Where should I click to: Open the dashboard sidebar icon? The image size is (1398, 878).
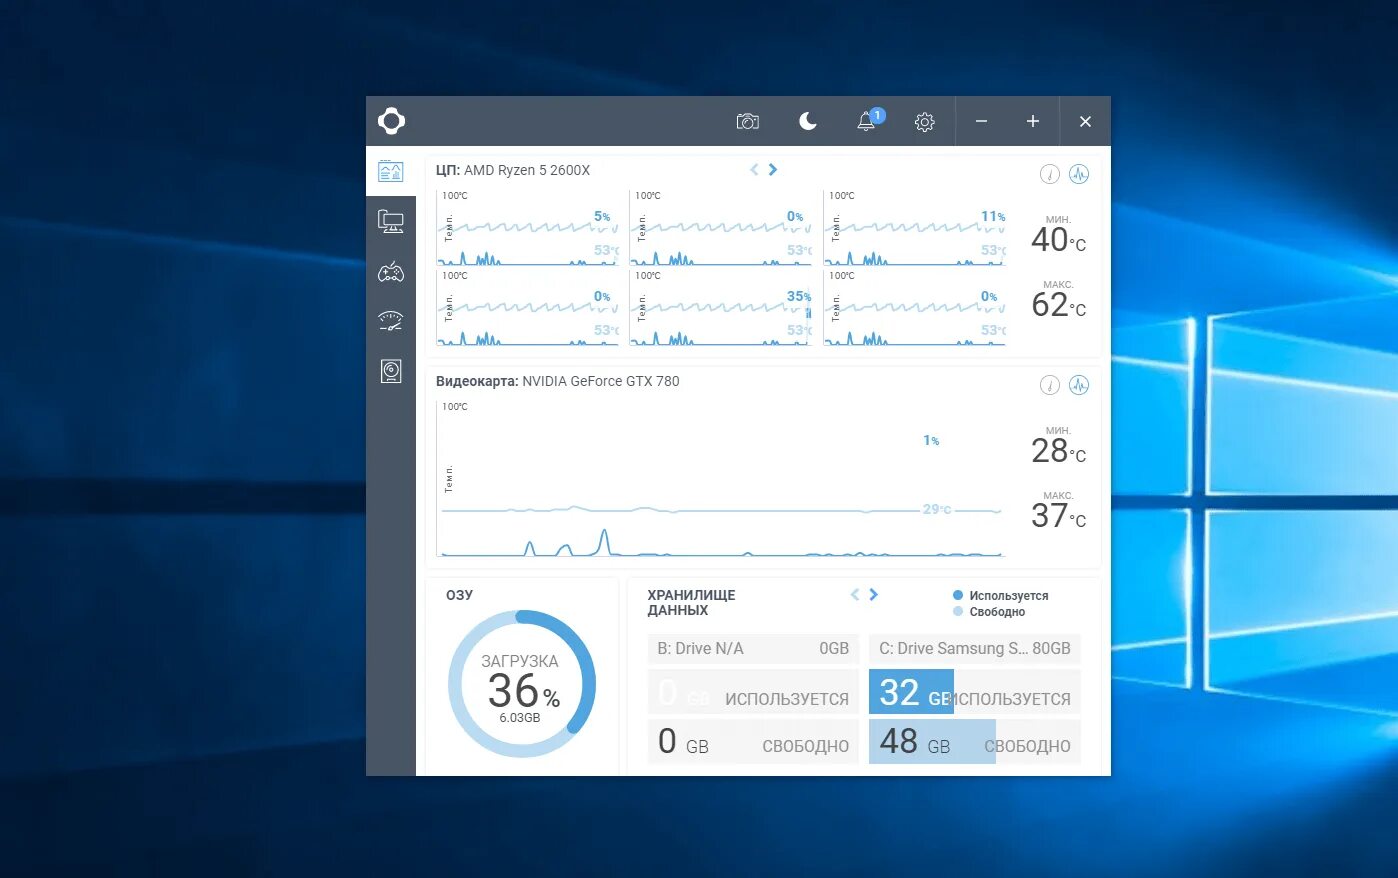coord(391,171)
